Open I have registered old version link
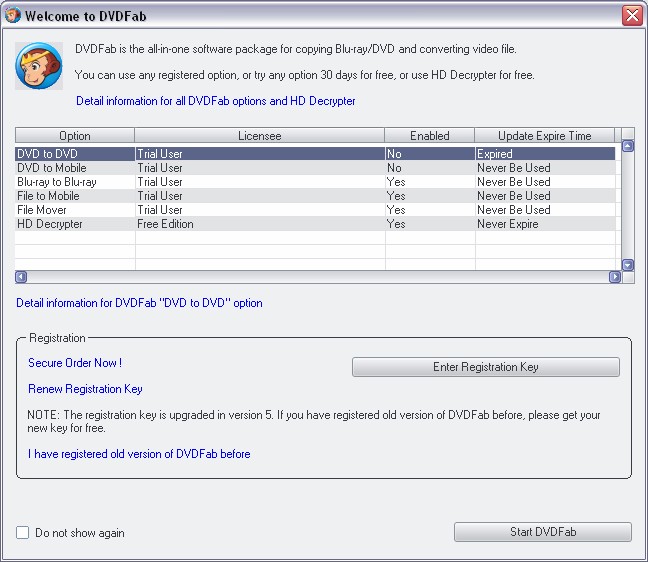 (139, 454)
